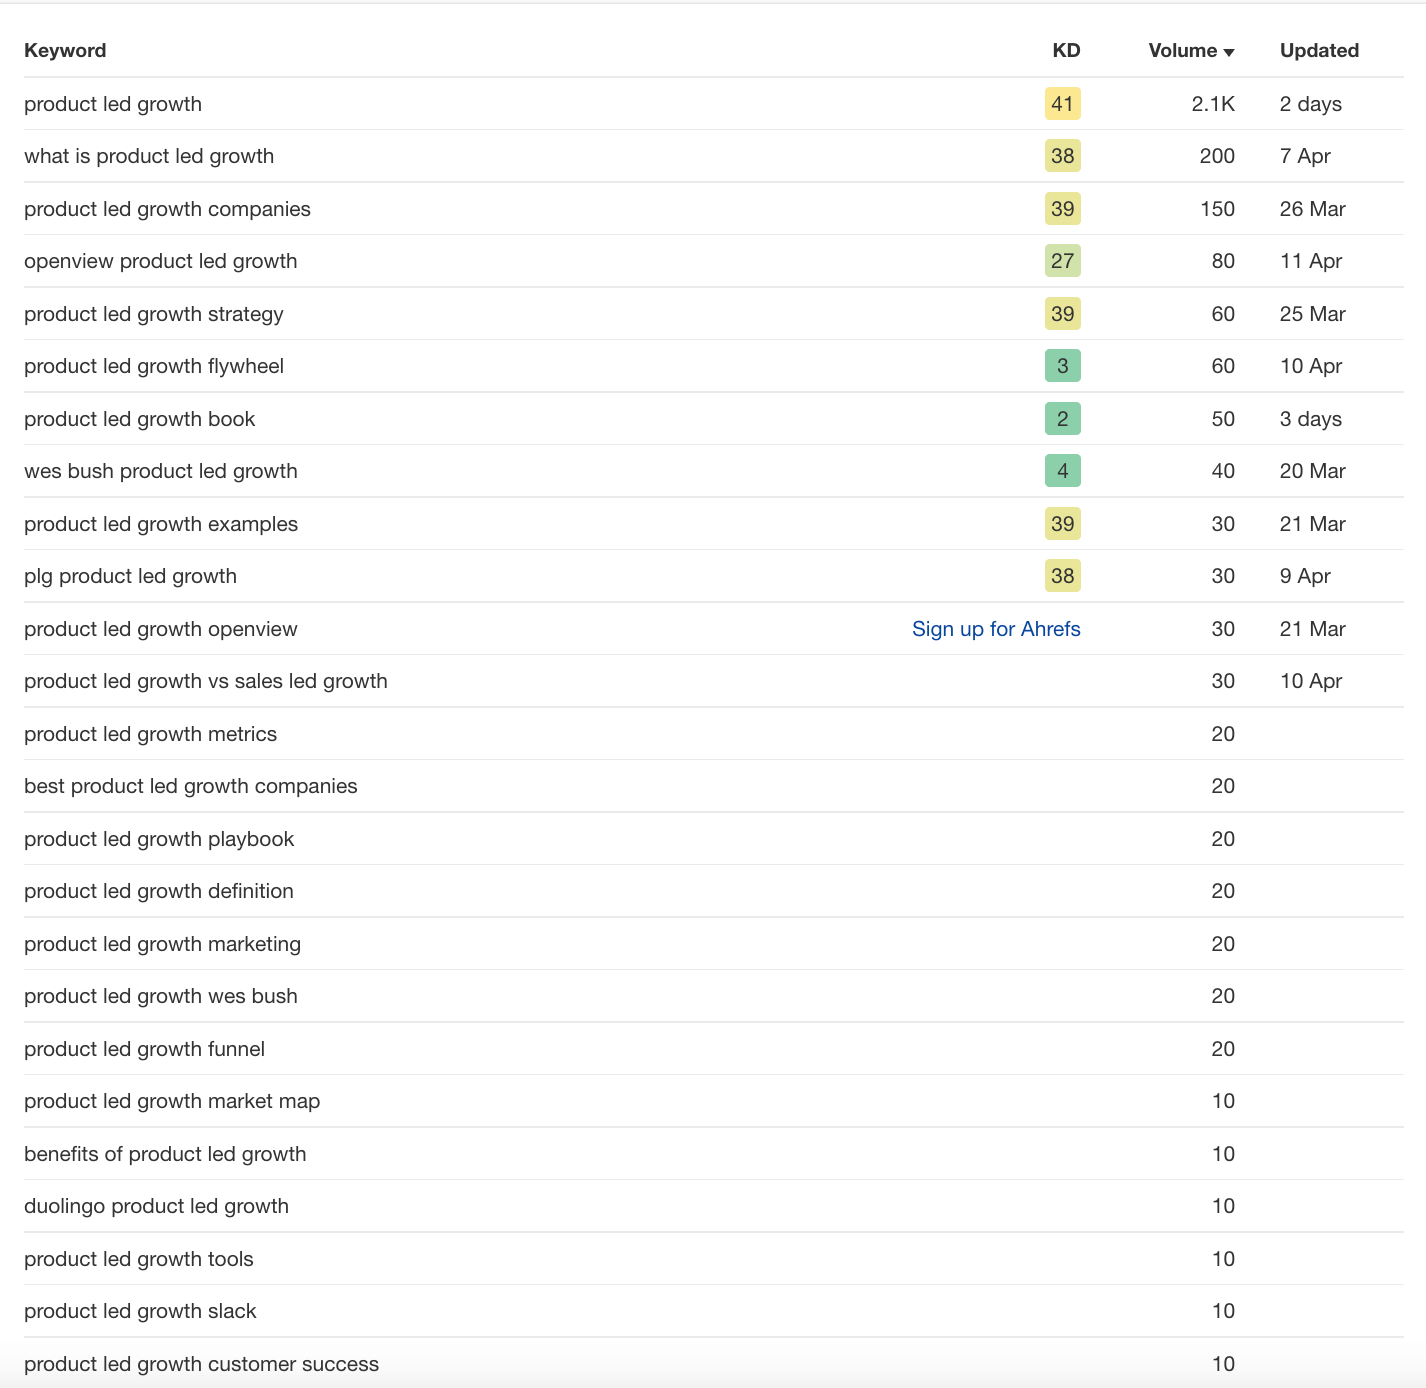Click KD badge 39 in examples row
The width and height of the screenshot is (1426, 1388).
point(1063,524)
